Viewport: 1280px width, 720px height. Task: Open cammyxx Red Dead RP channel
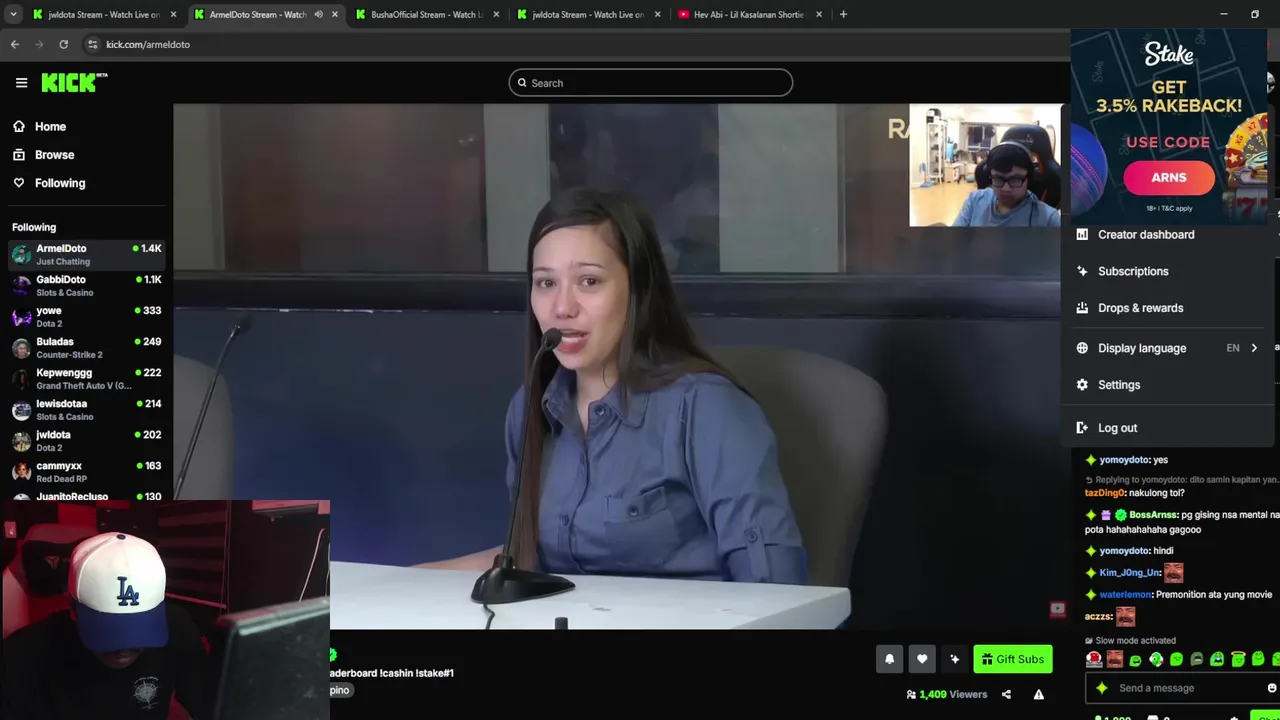point(86,472)
